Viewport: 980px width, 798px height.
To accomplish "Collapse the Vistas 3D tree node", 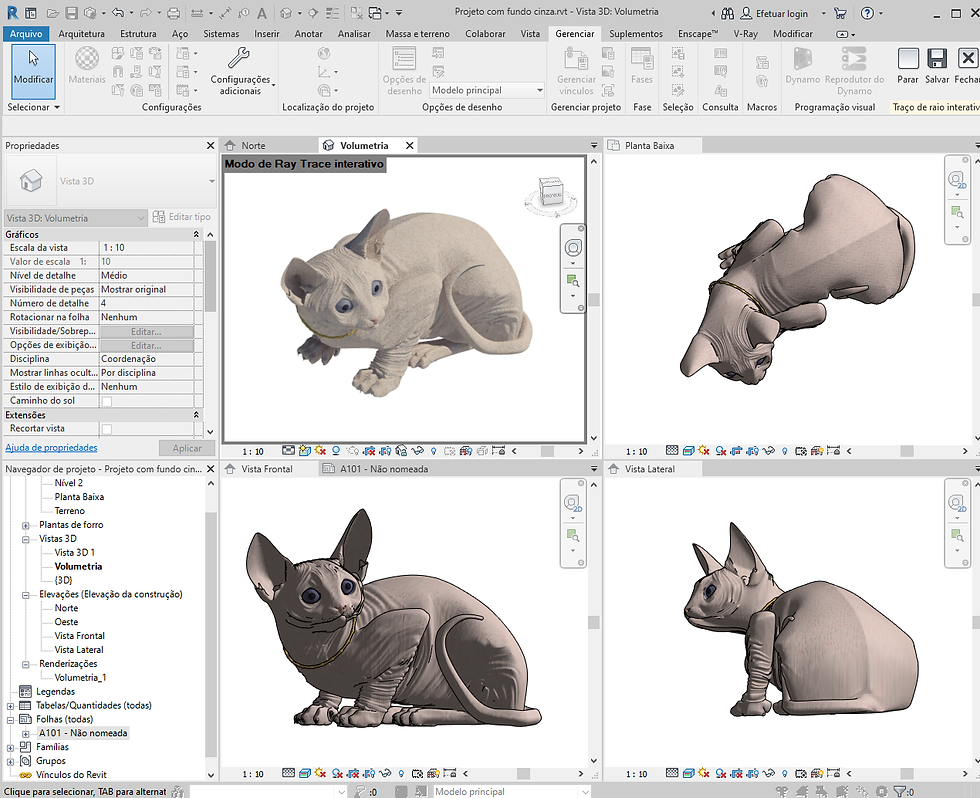I will pos(26,539).
